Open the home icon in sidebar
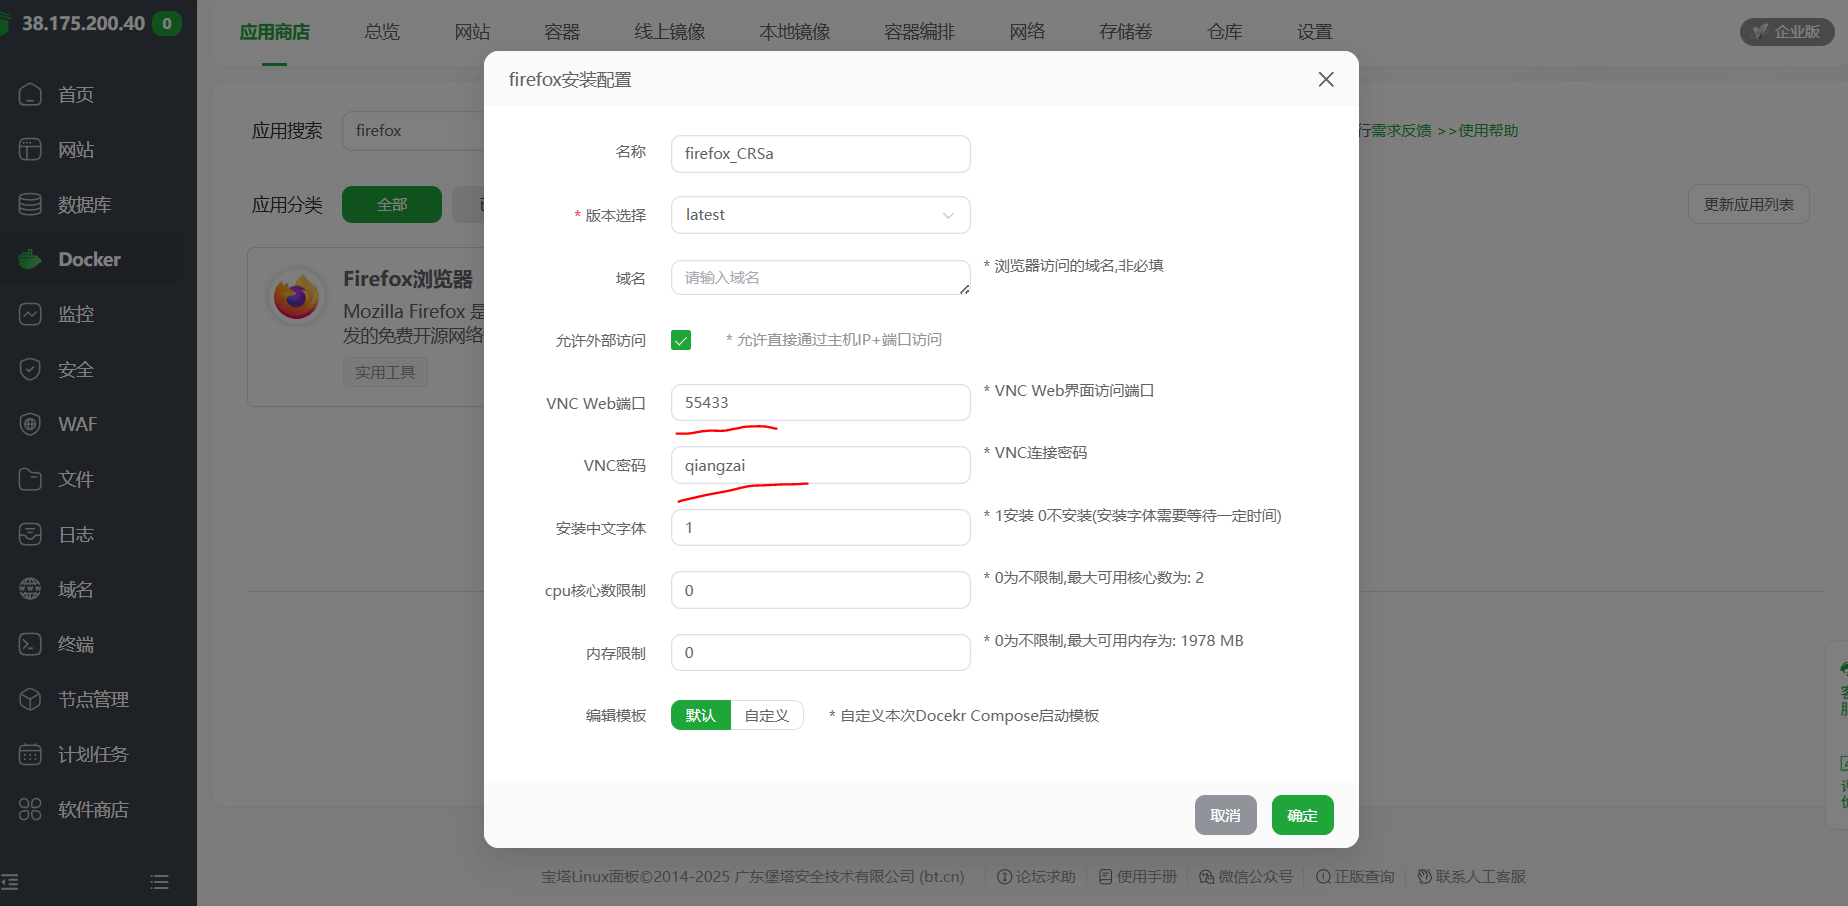 point(30,94)
